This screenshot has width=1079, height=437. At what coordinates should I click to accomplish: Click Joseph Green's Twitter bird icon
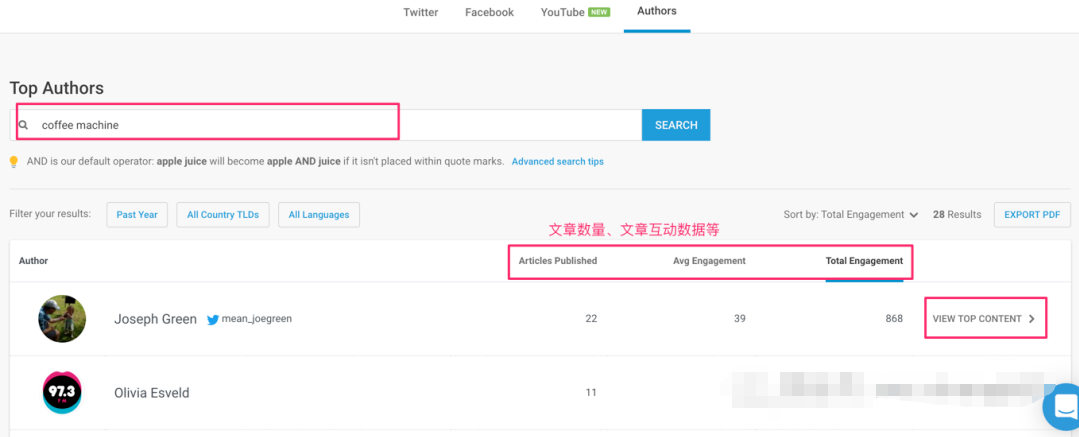[x=213, y=319]
